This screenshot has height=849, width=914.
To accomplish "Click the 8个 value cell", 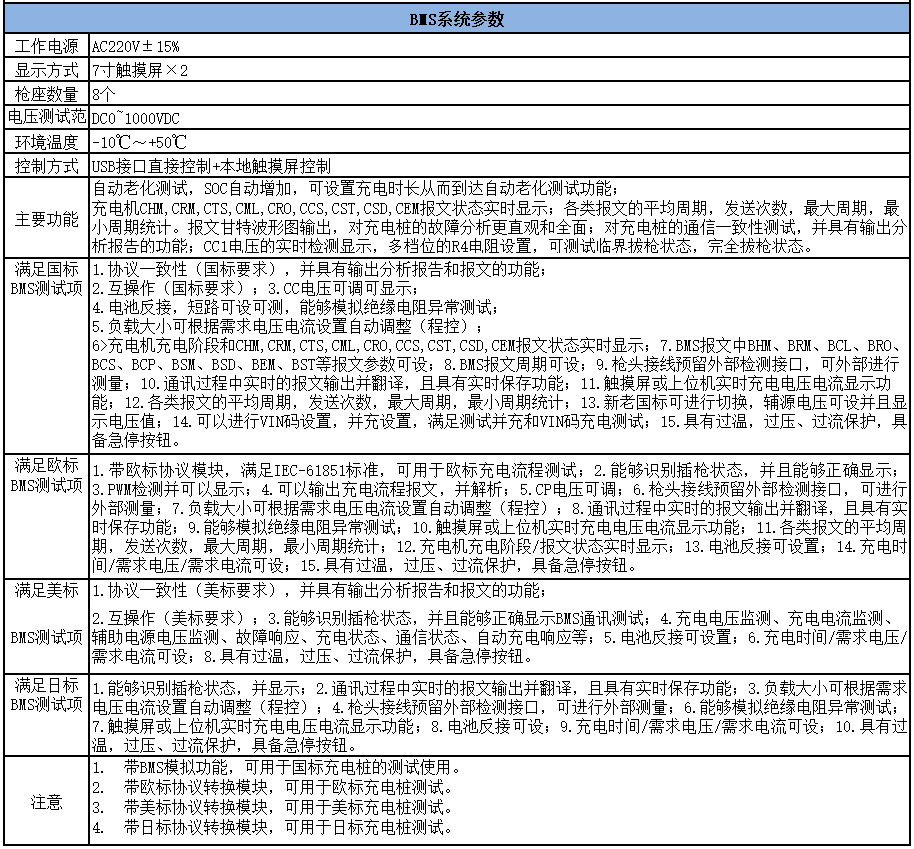I will 102,94.
